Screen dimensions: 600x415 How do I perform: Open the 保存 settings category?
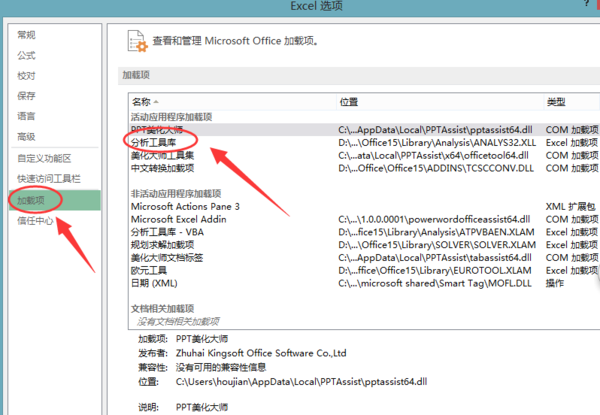(27, 96)
